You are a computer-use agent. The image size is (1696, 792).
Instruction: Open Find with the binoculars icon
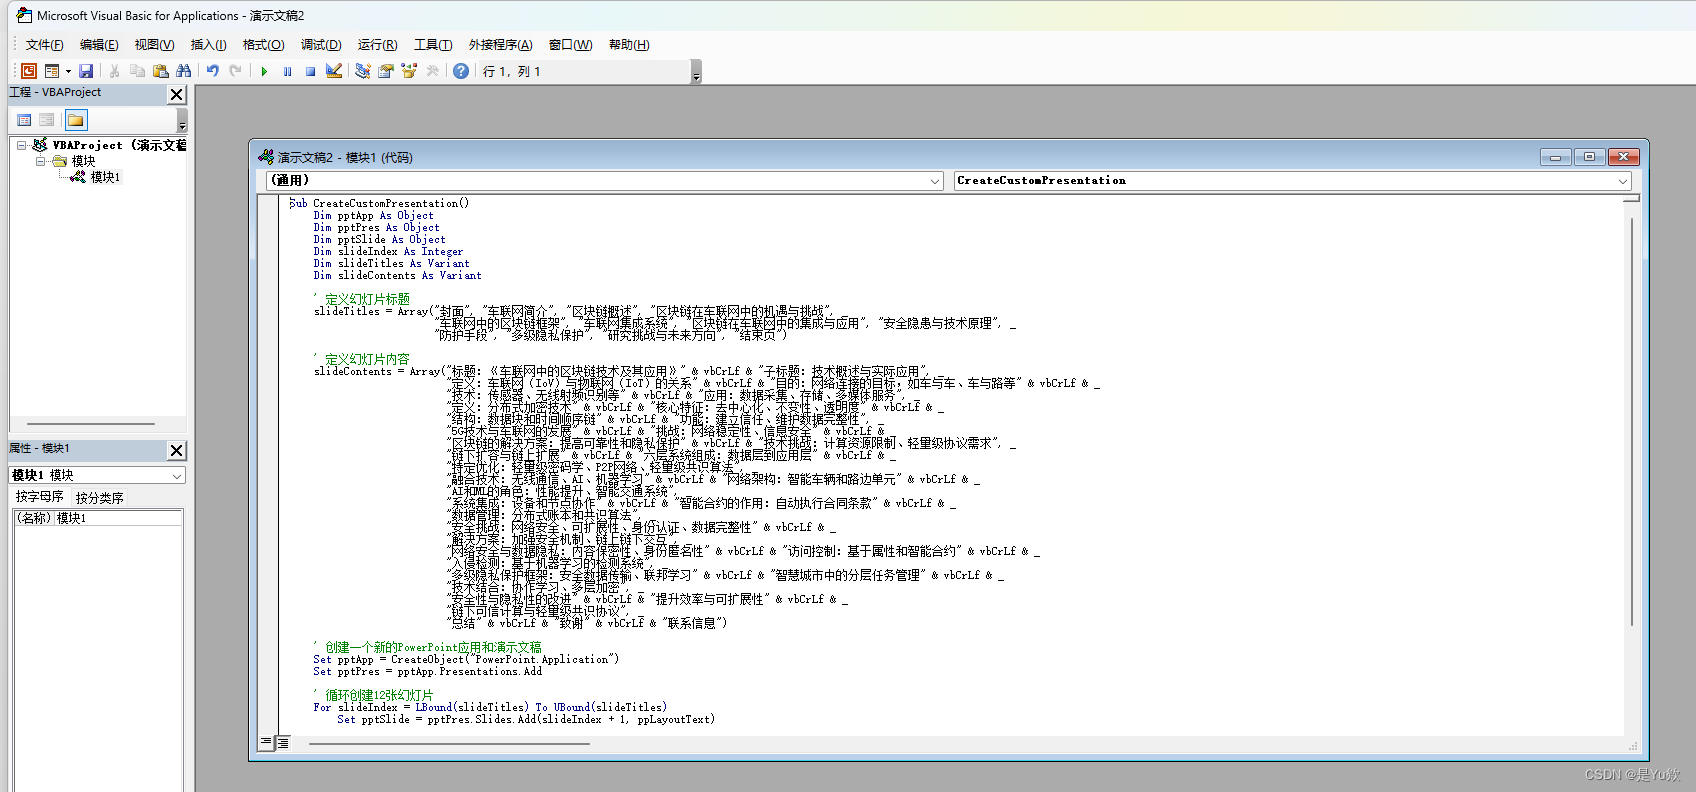(x=183, y=71)
